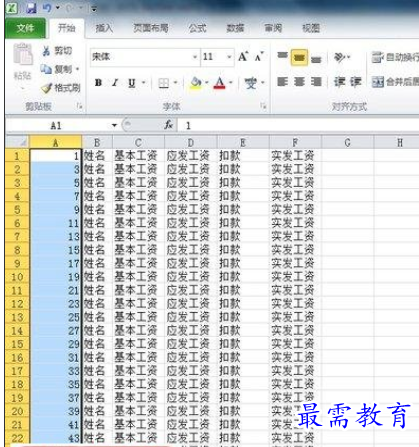This screenshot has height=447, width=419.
Task: Toggle Bold formatting
Action: click(x=98, y=83)
